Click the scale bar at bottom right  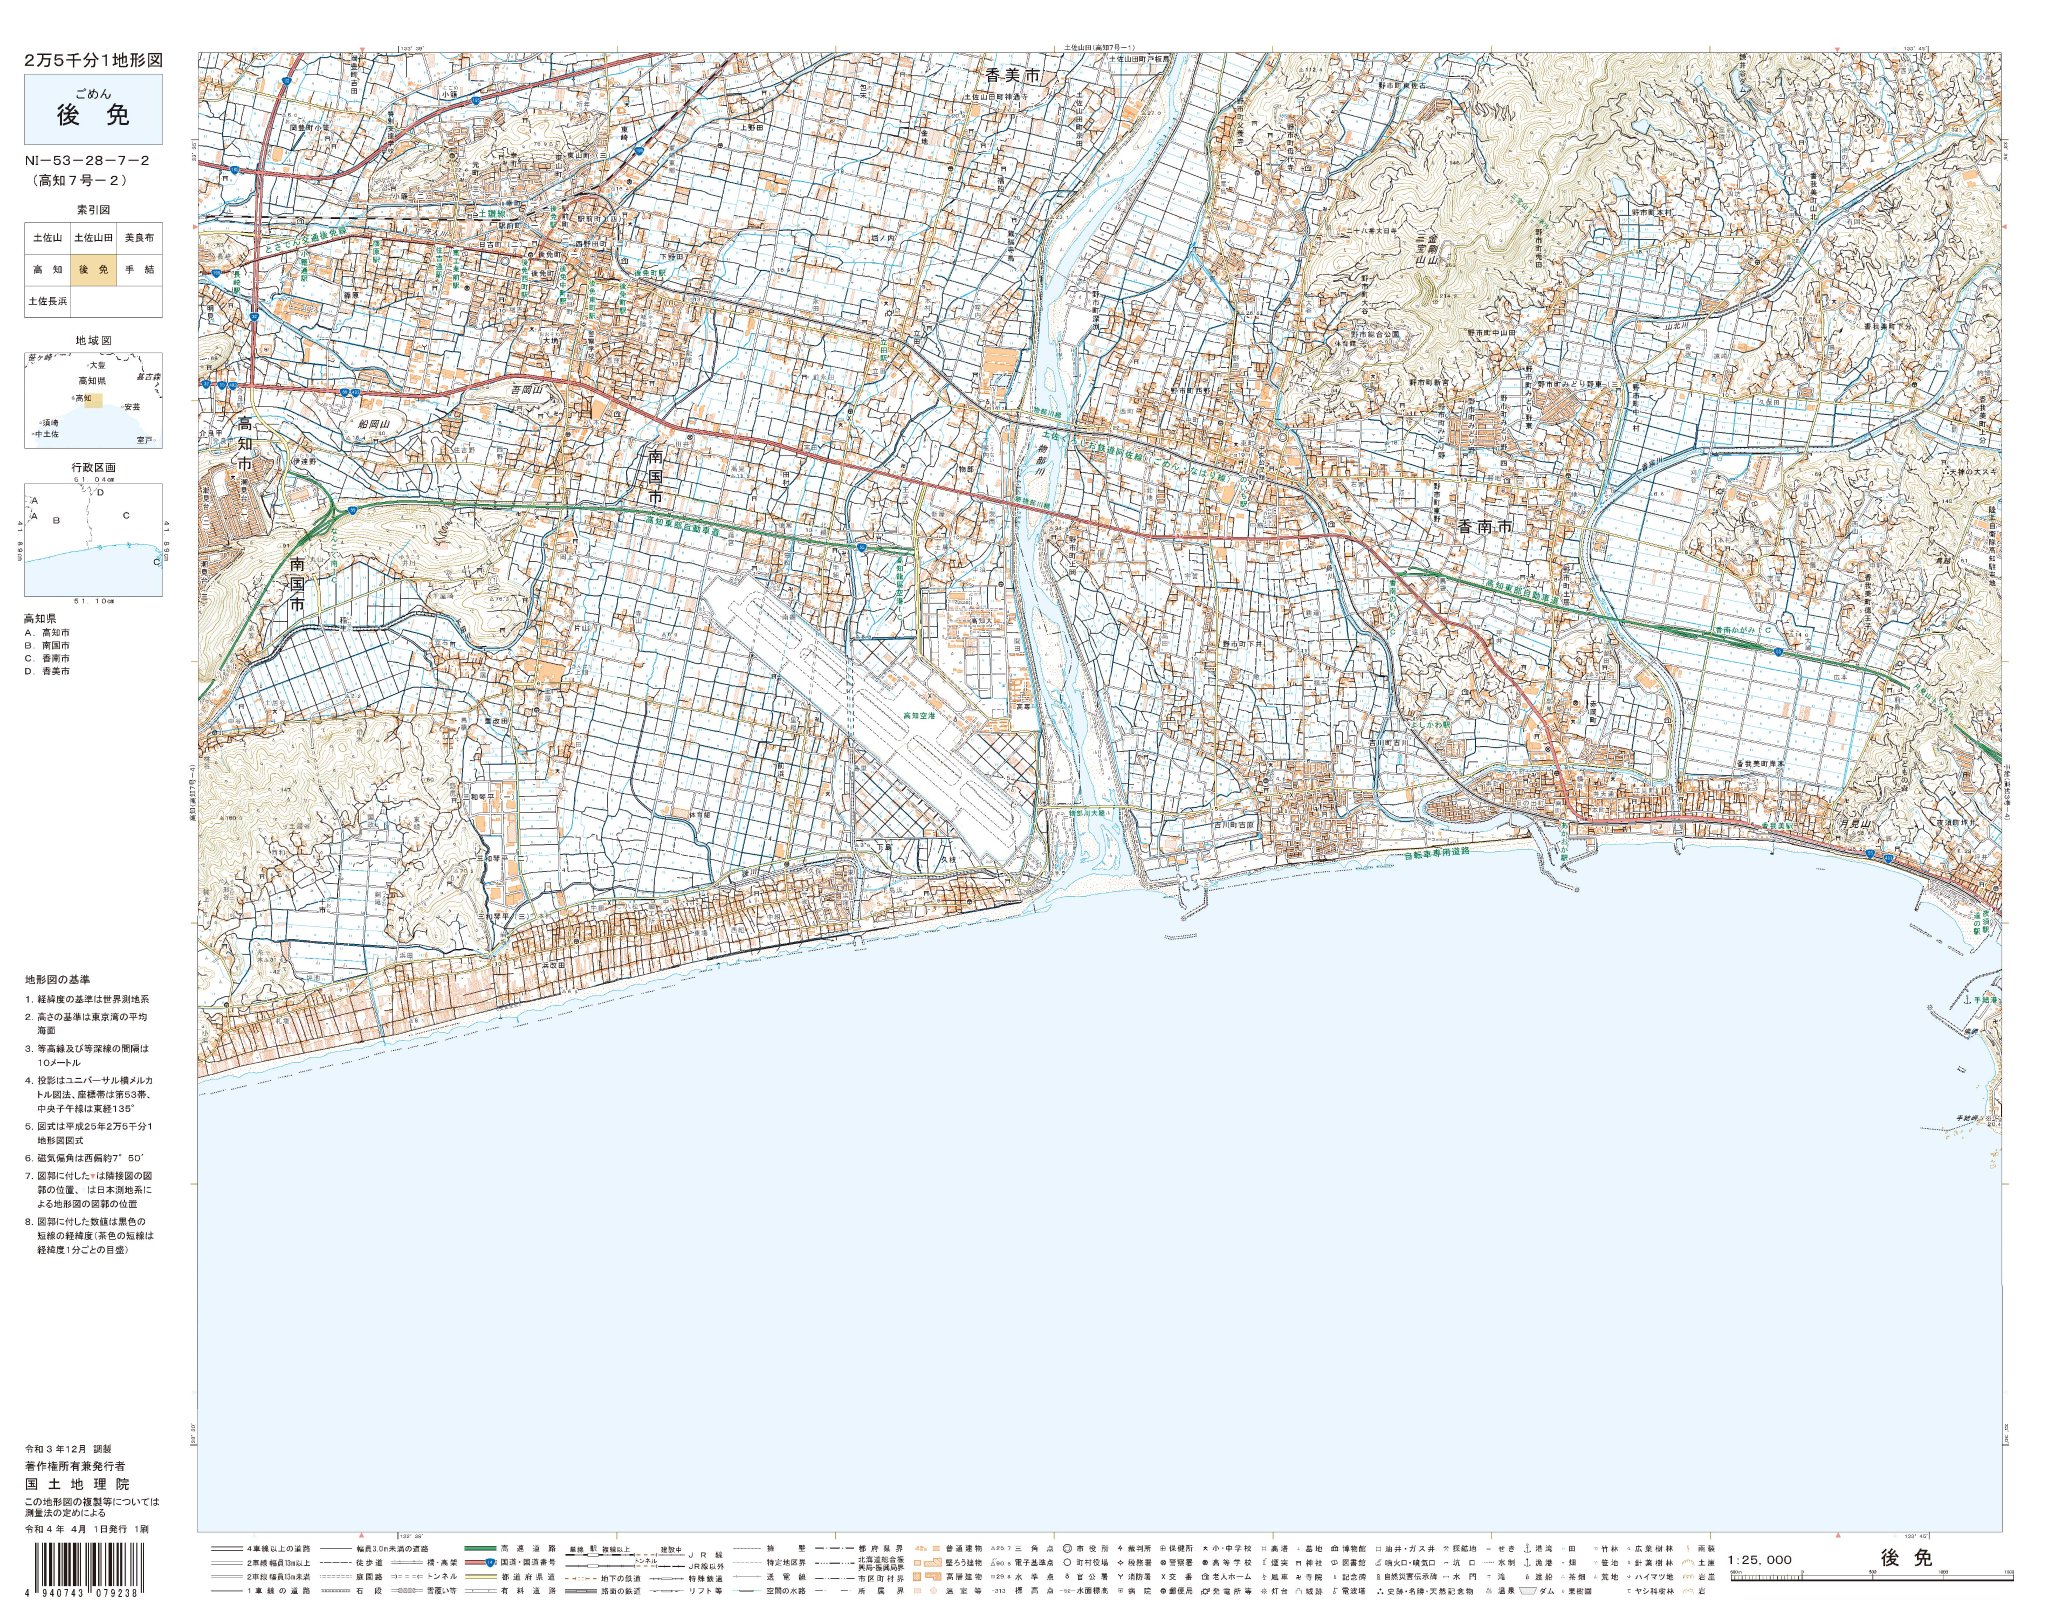[x=1871, y=1577]
